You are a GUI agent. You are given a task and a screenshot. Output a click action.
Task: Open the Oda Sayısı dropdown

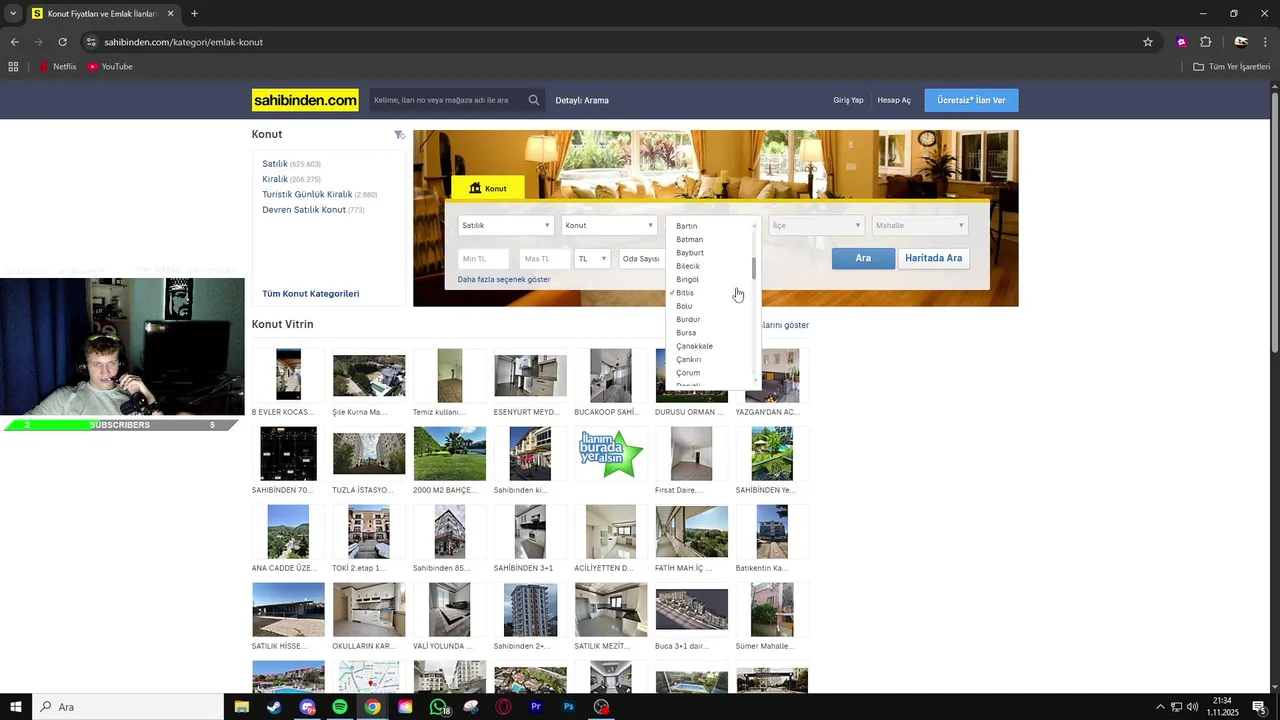tap(640, 259)
